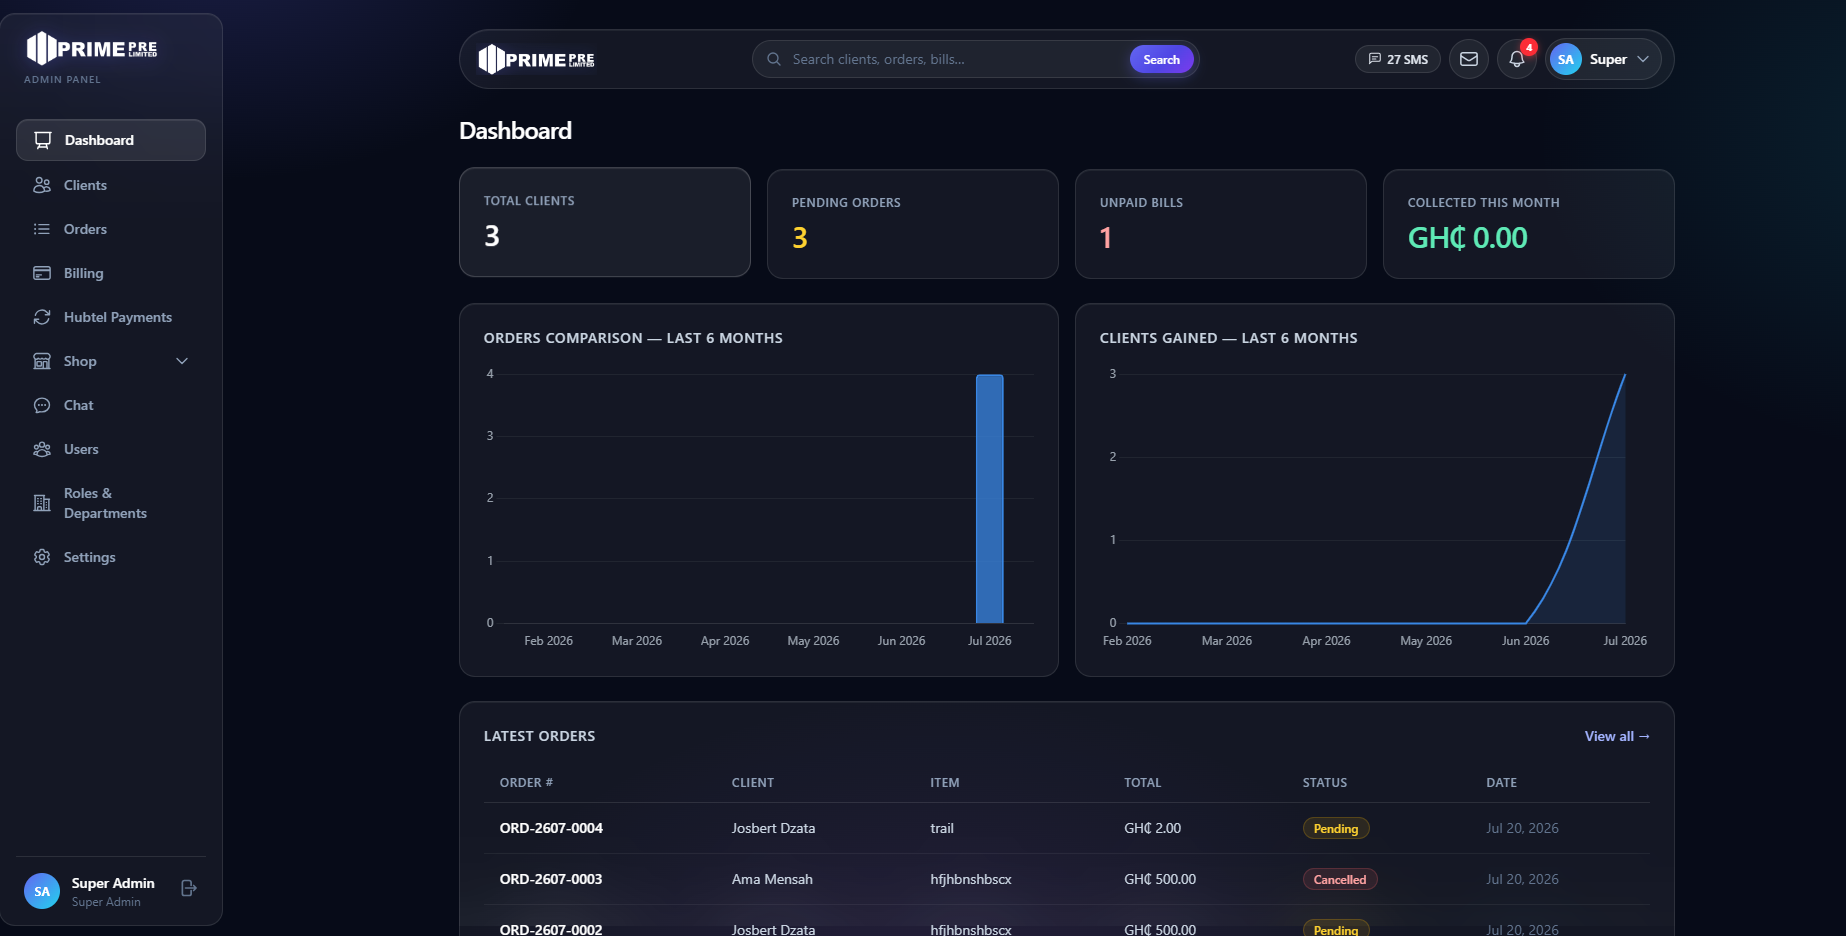Open Hubtel Payments page
The height and width of the screenshot is (936, 1846).
pyautogui.click(x=111, y=317)
